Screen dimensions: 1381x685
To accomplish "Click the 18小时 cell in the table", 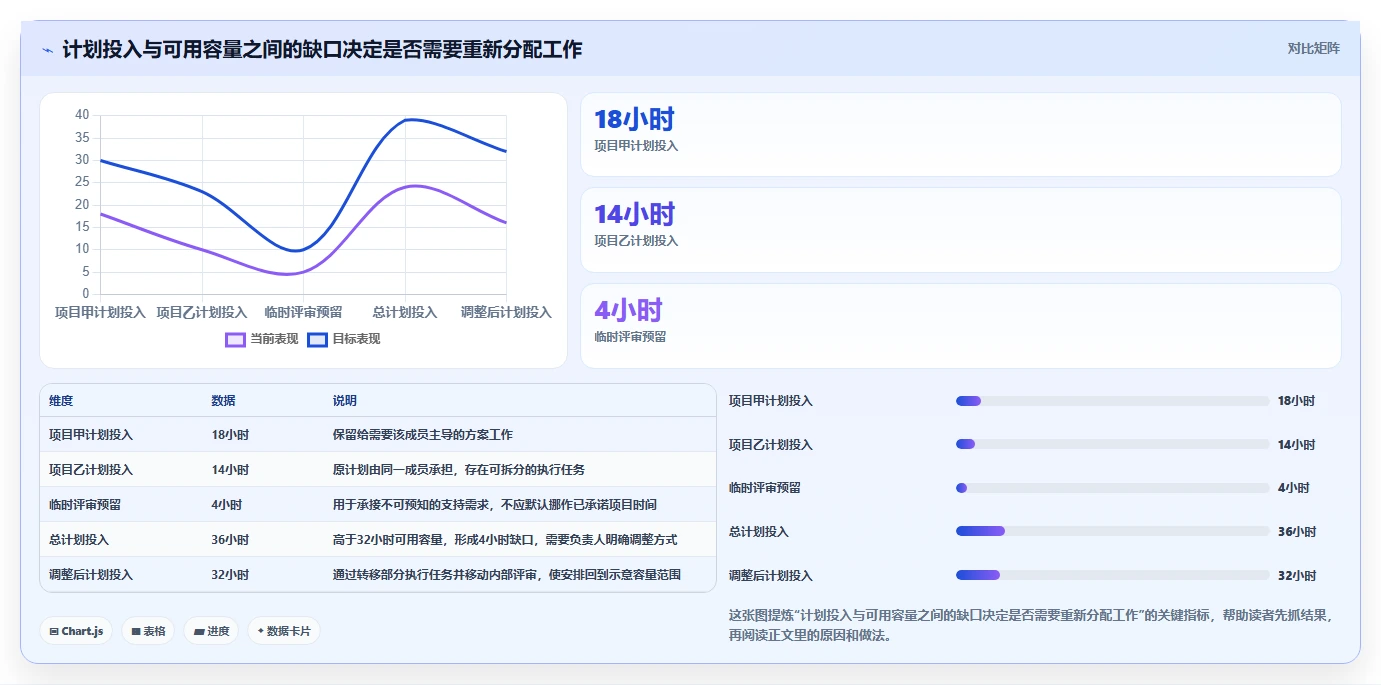I will point(230,435).
